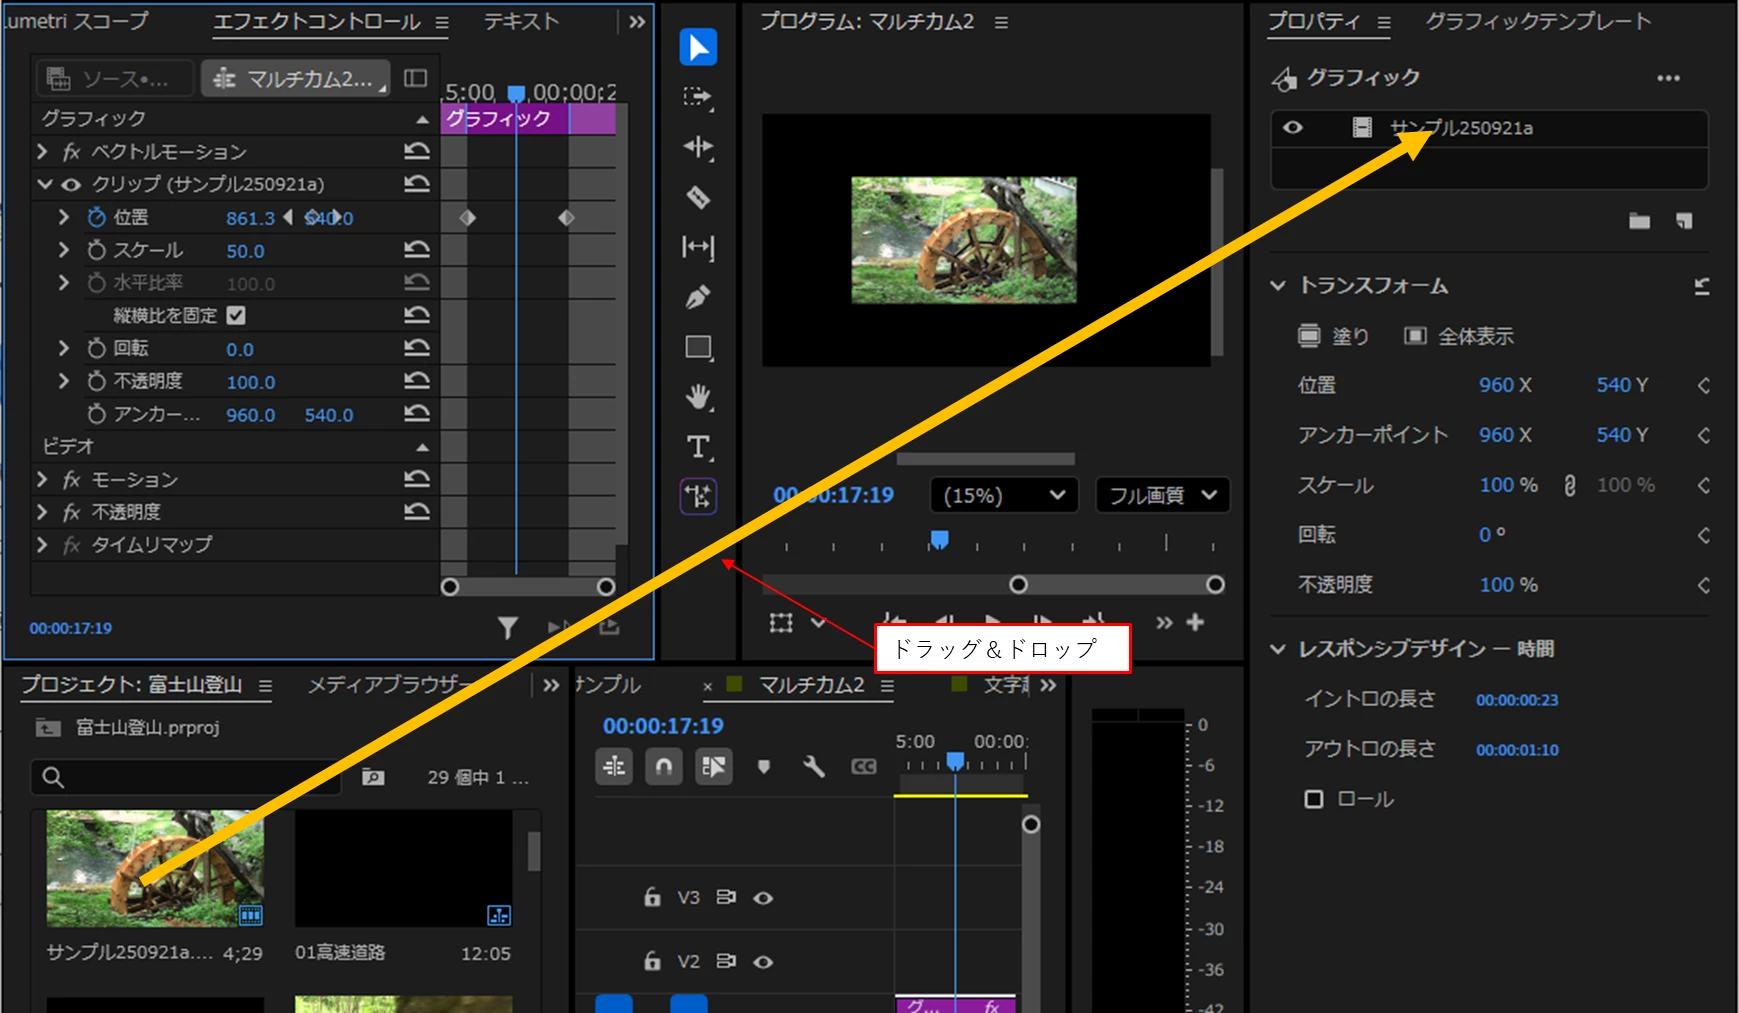Collapse the トランスフォーム section
Image resolution: width=1739 pixels, height=1013 pixels.
[1278, 286]
